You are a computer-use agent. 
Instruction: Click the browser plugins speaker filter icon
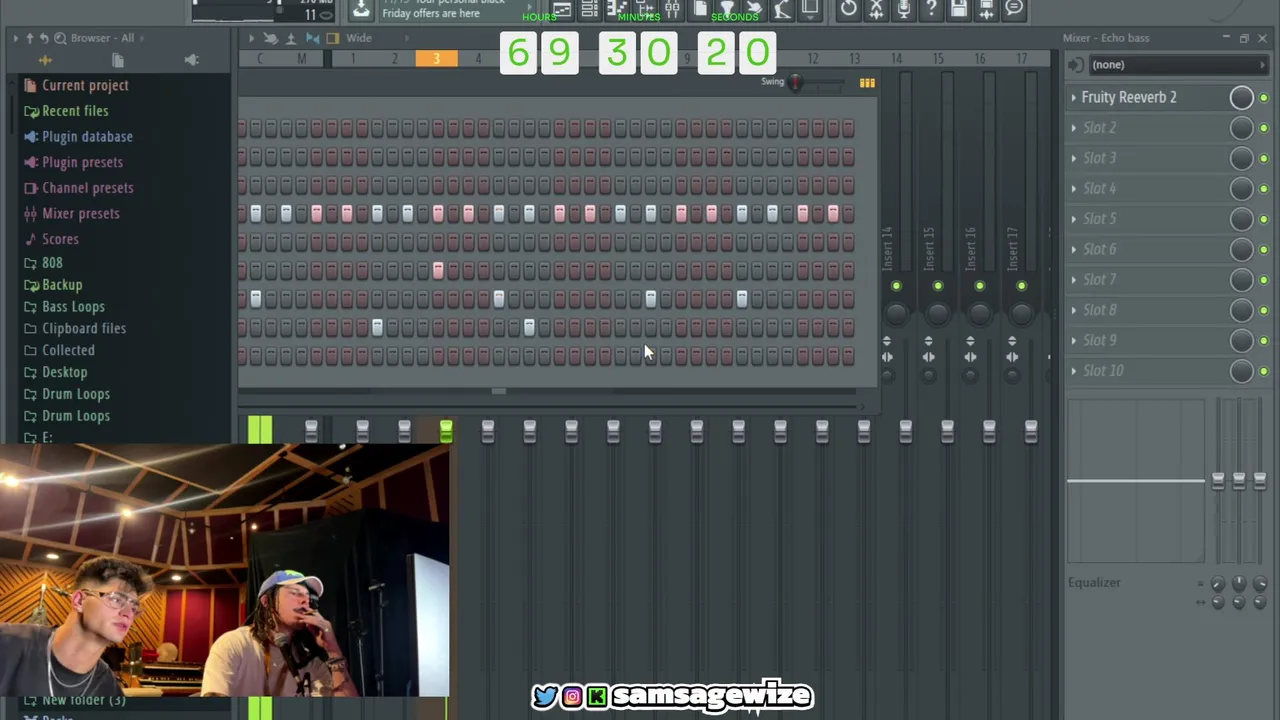click(191, 60)
